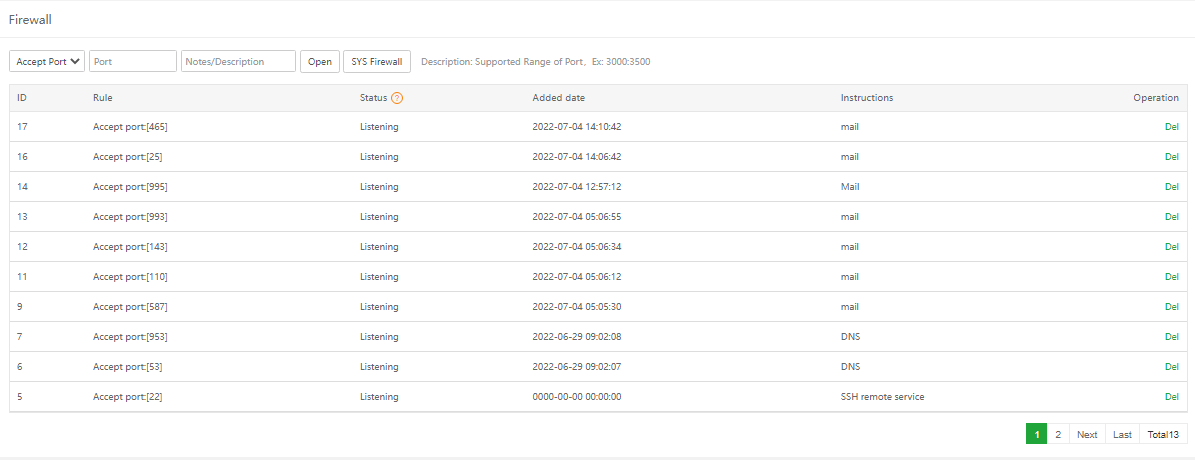1195x460 pixels.
Task: Delete the rule for port 465
Action: tap(1172, 127)
